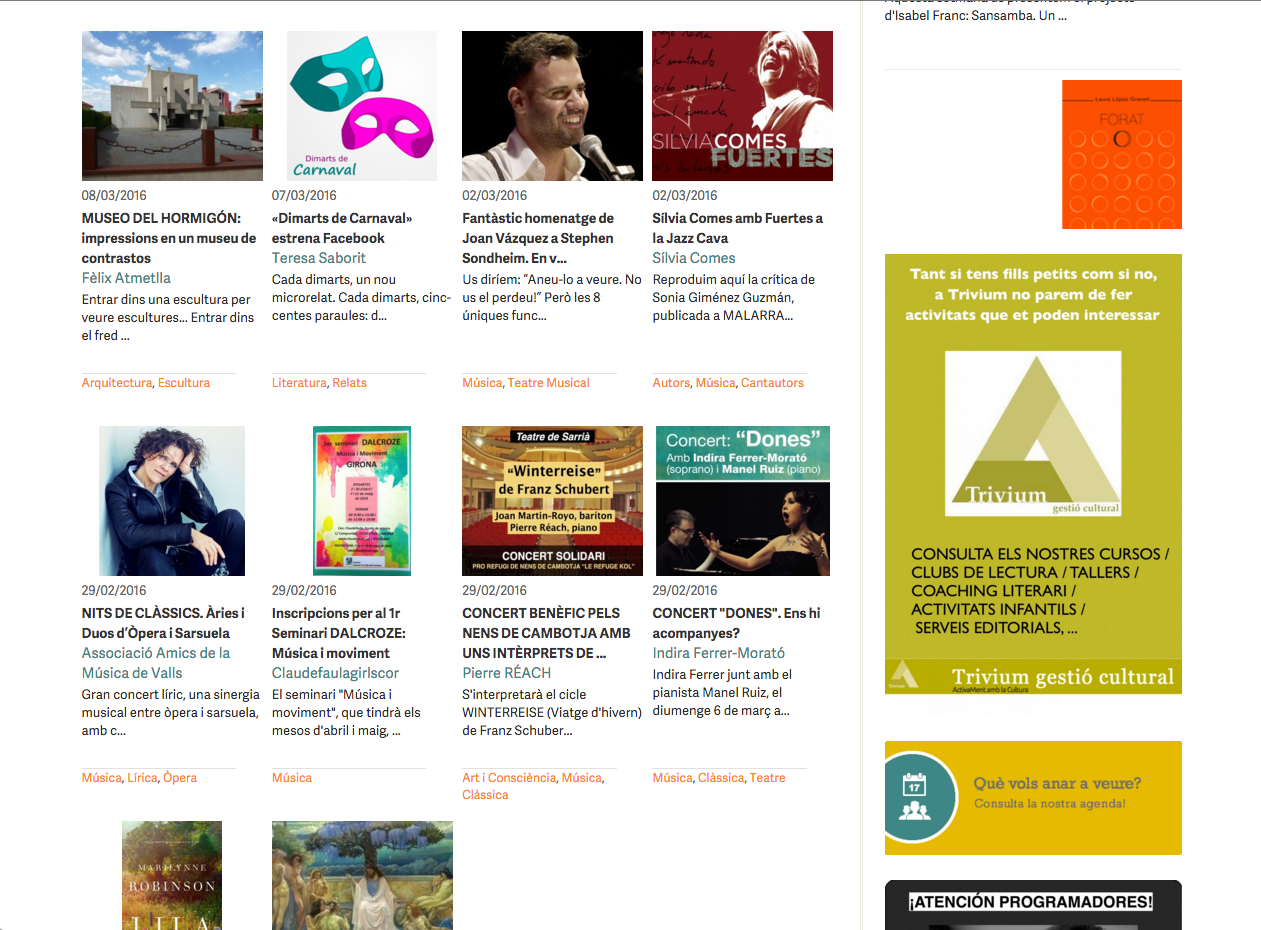The image size is (1261, 930).
Task: Open article title CONCERT "DONES". Ens hi acompanyes?
Action: click(736, 623)
